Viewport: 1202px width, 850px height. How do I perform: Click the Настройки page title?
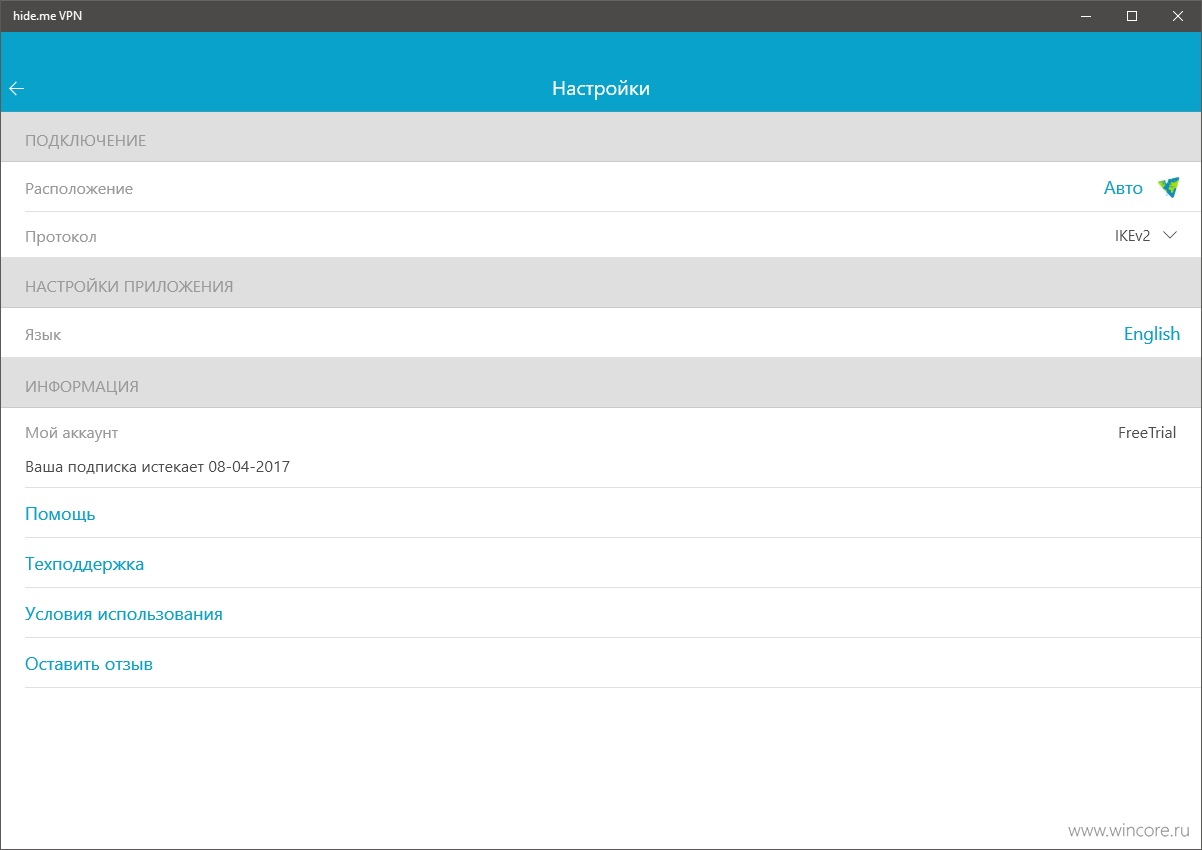point(601,89)
